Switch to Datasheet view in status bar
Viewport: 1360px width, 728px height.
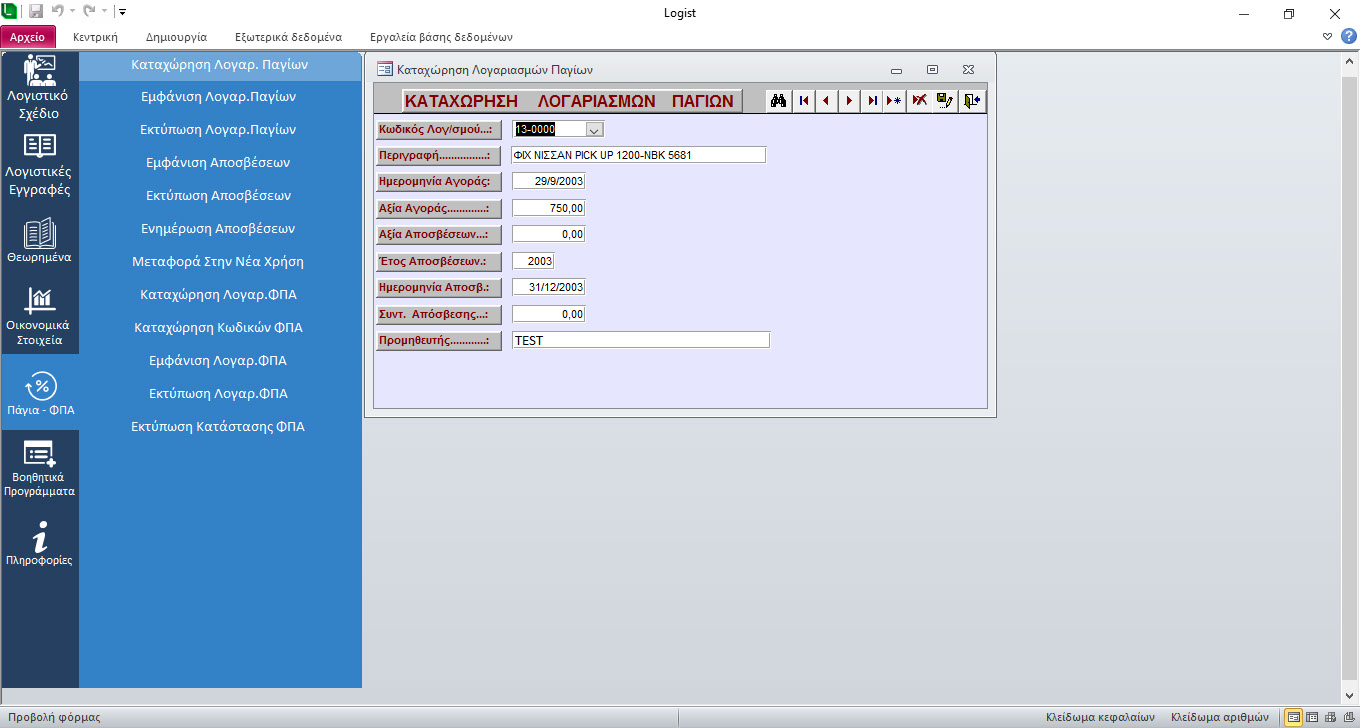(x=1312, y=717)
